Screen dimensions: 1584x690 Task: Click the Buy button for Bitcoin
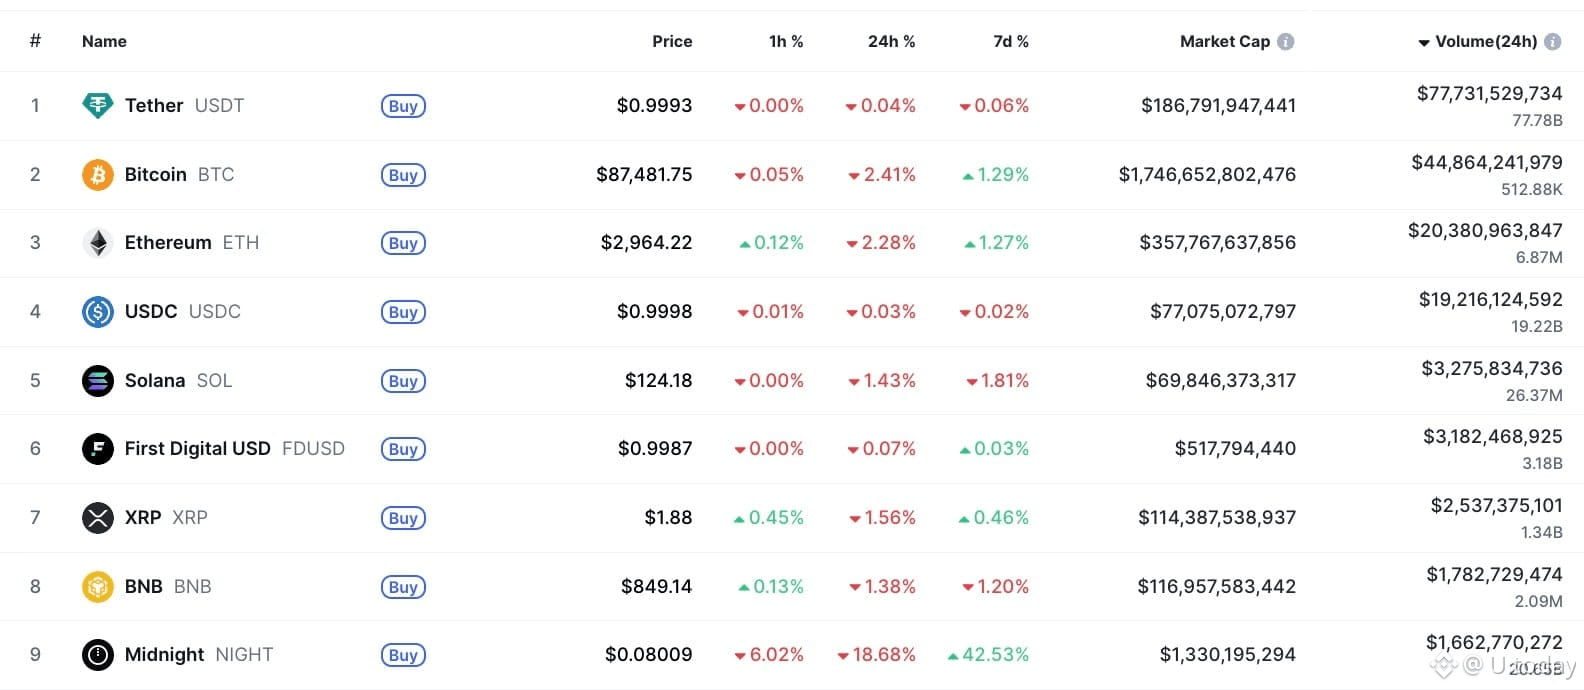pyautogui.click(x=403, y=175)
